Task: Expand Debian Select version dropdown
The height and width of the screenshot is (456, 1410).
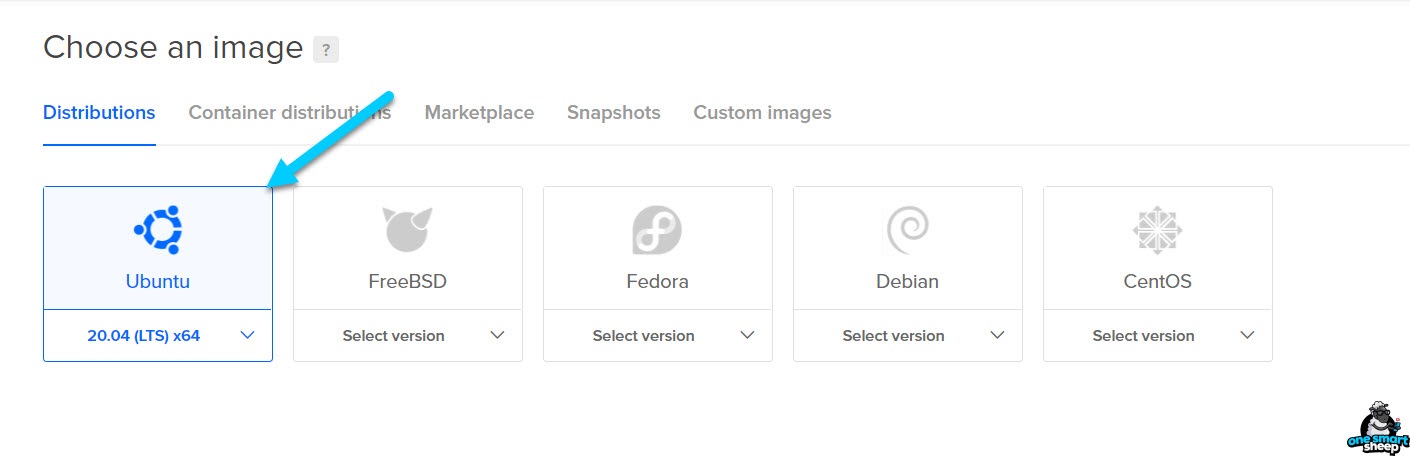Action: point(908,336)
